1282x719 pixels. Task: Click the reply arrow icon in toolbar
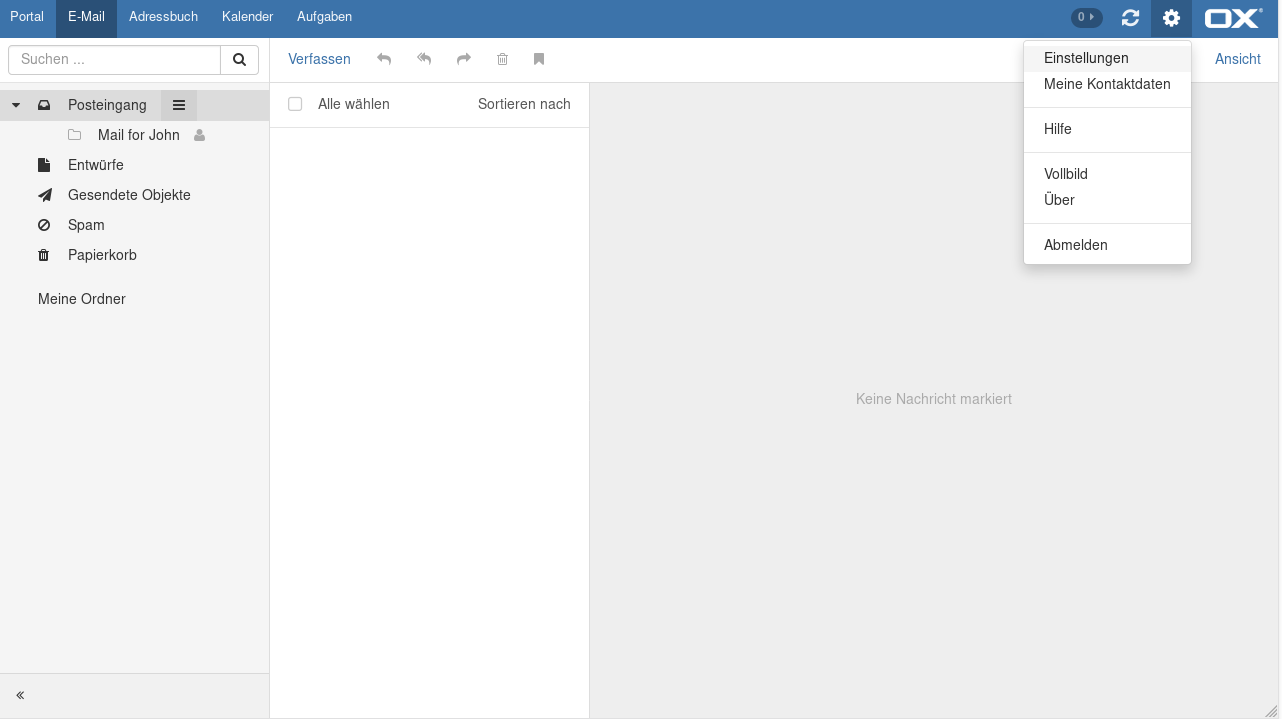pos(384,59)
